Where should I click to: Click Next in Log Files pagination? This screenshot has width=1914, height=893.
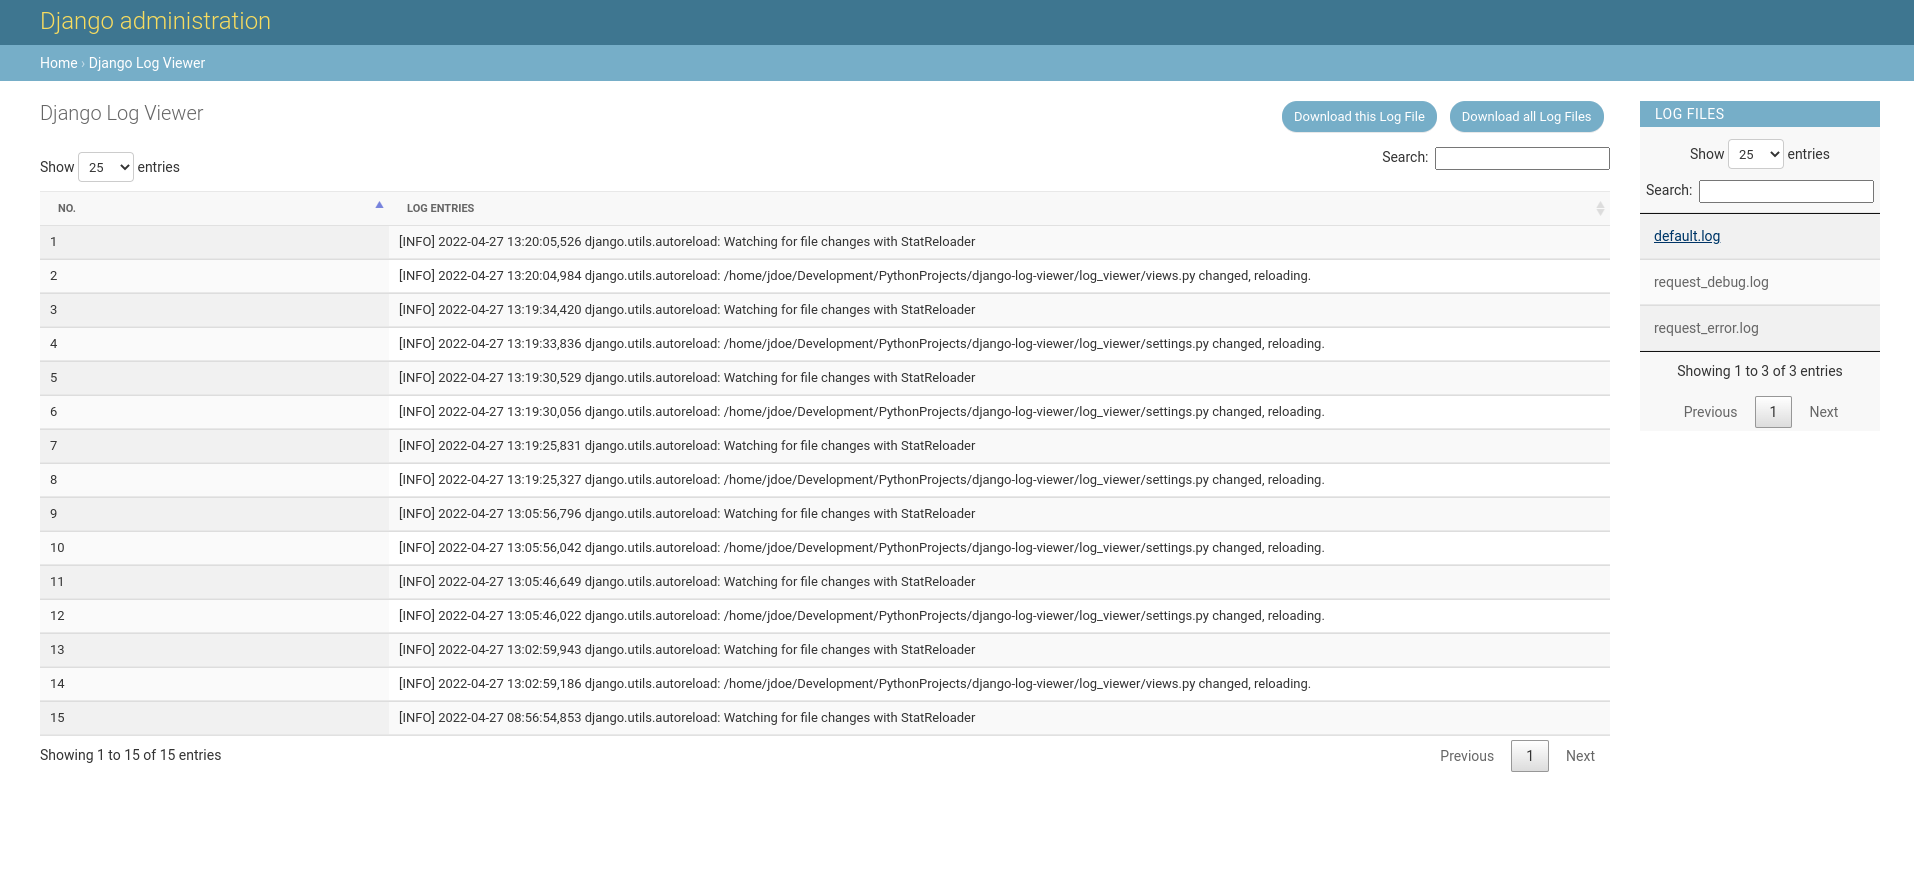pyautogui.click(x=1824, y=412)
